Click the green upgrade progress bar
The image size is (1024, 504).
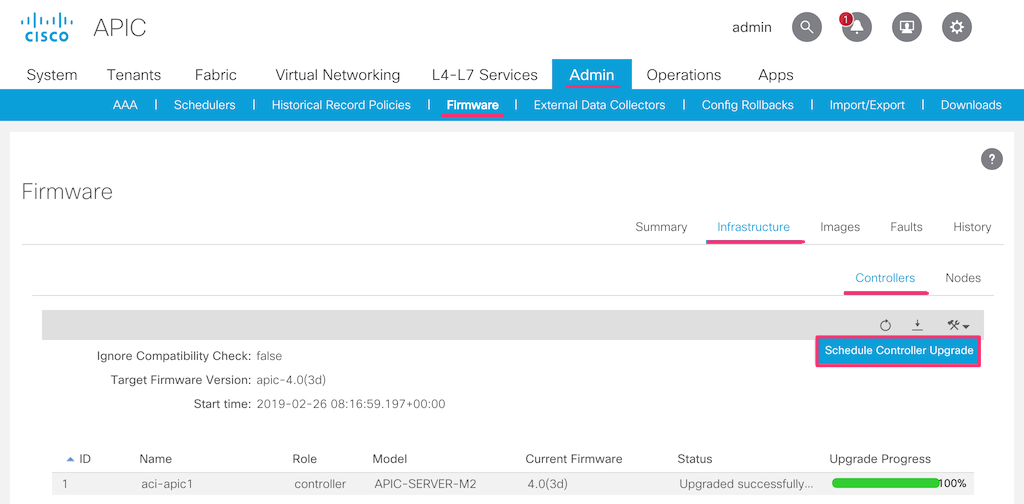pyautogui.click(x=886, y=483)
